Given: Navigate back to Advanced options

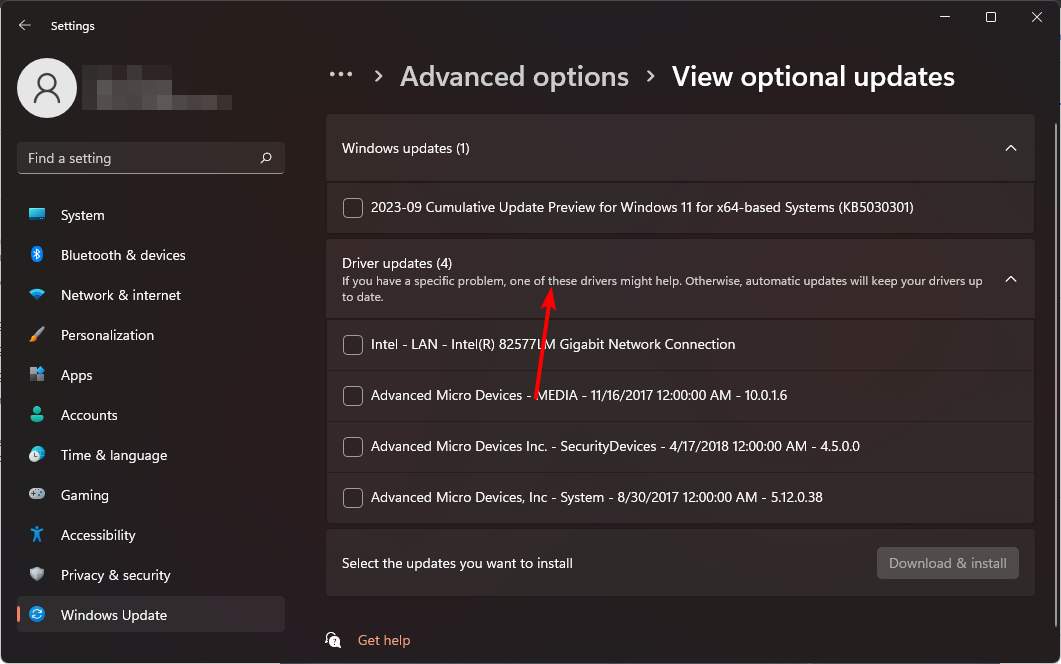Looking at the screenshot, I should (x=514, y=76).
